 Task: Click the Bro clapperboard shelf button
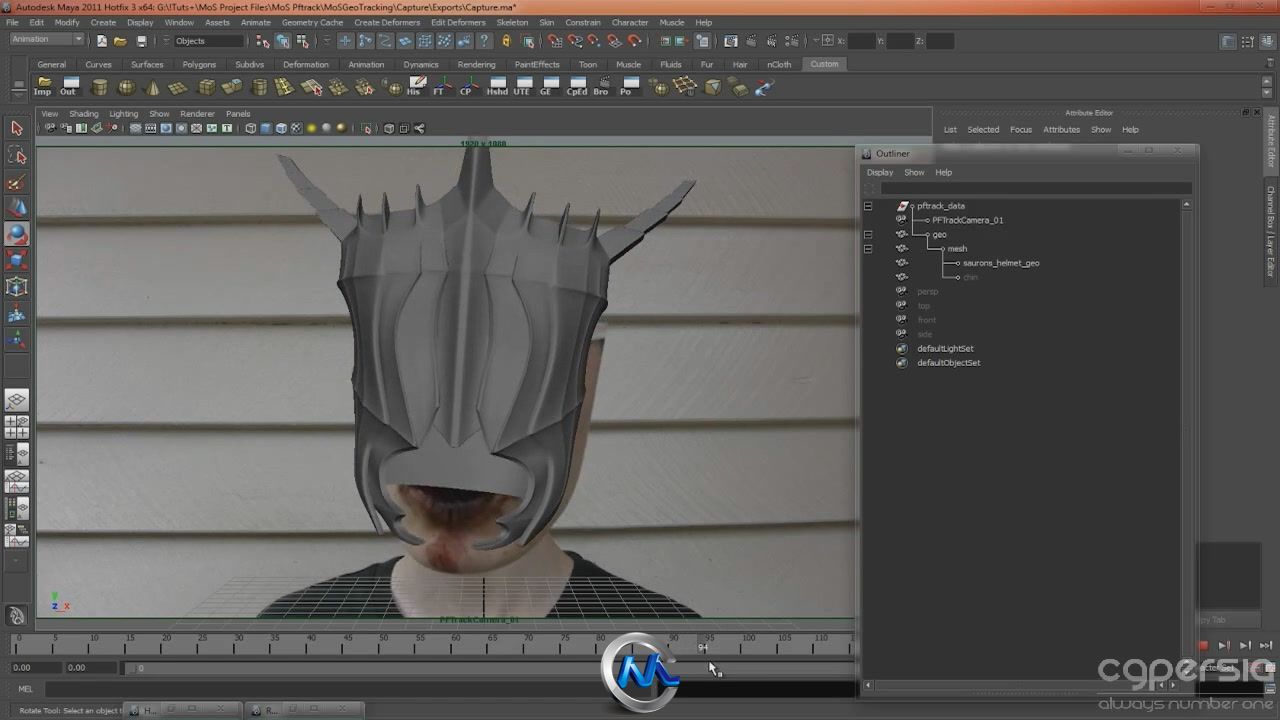pyautogui.click(x=601, y=87)
